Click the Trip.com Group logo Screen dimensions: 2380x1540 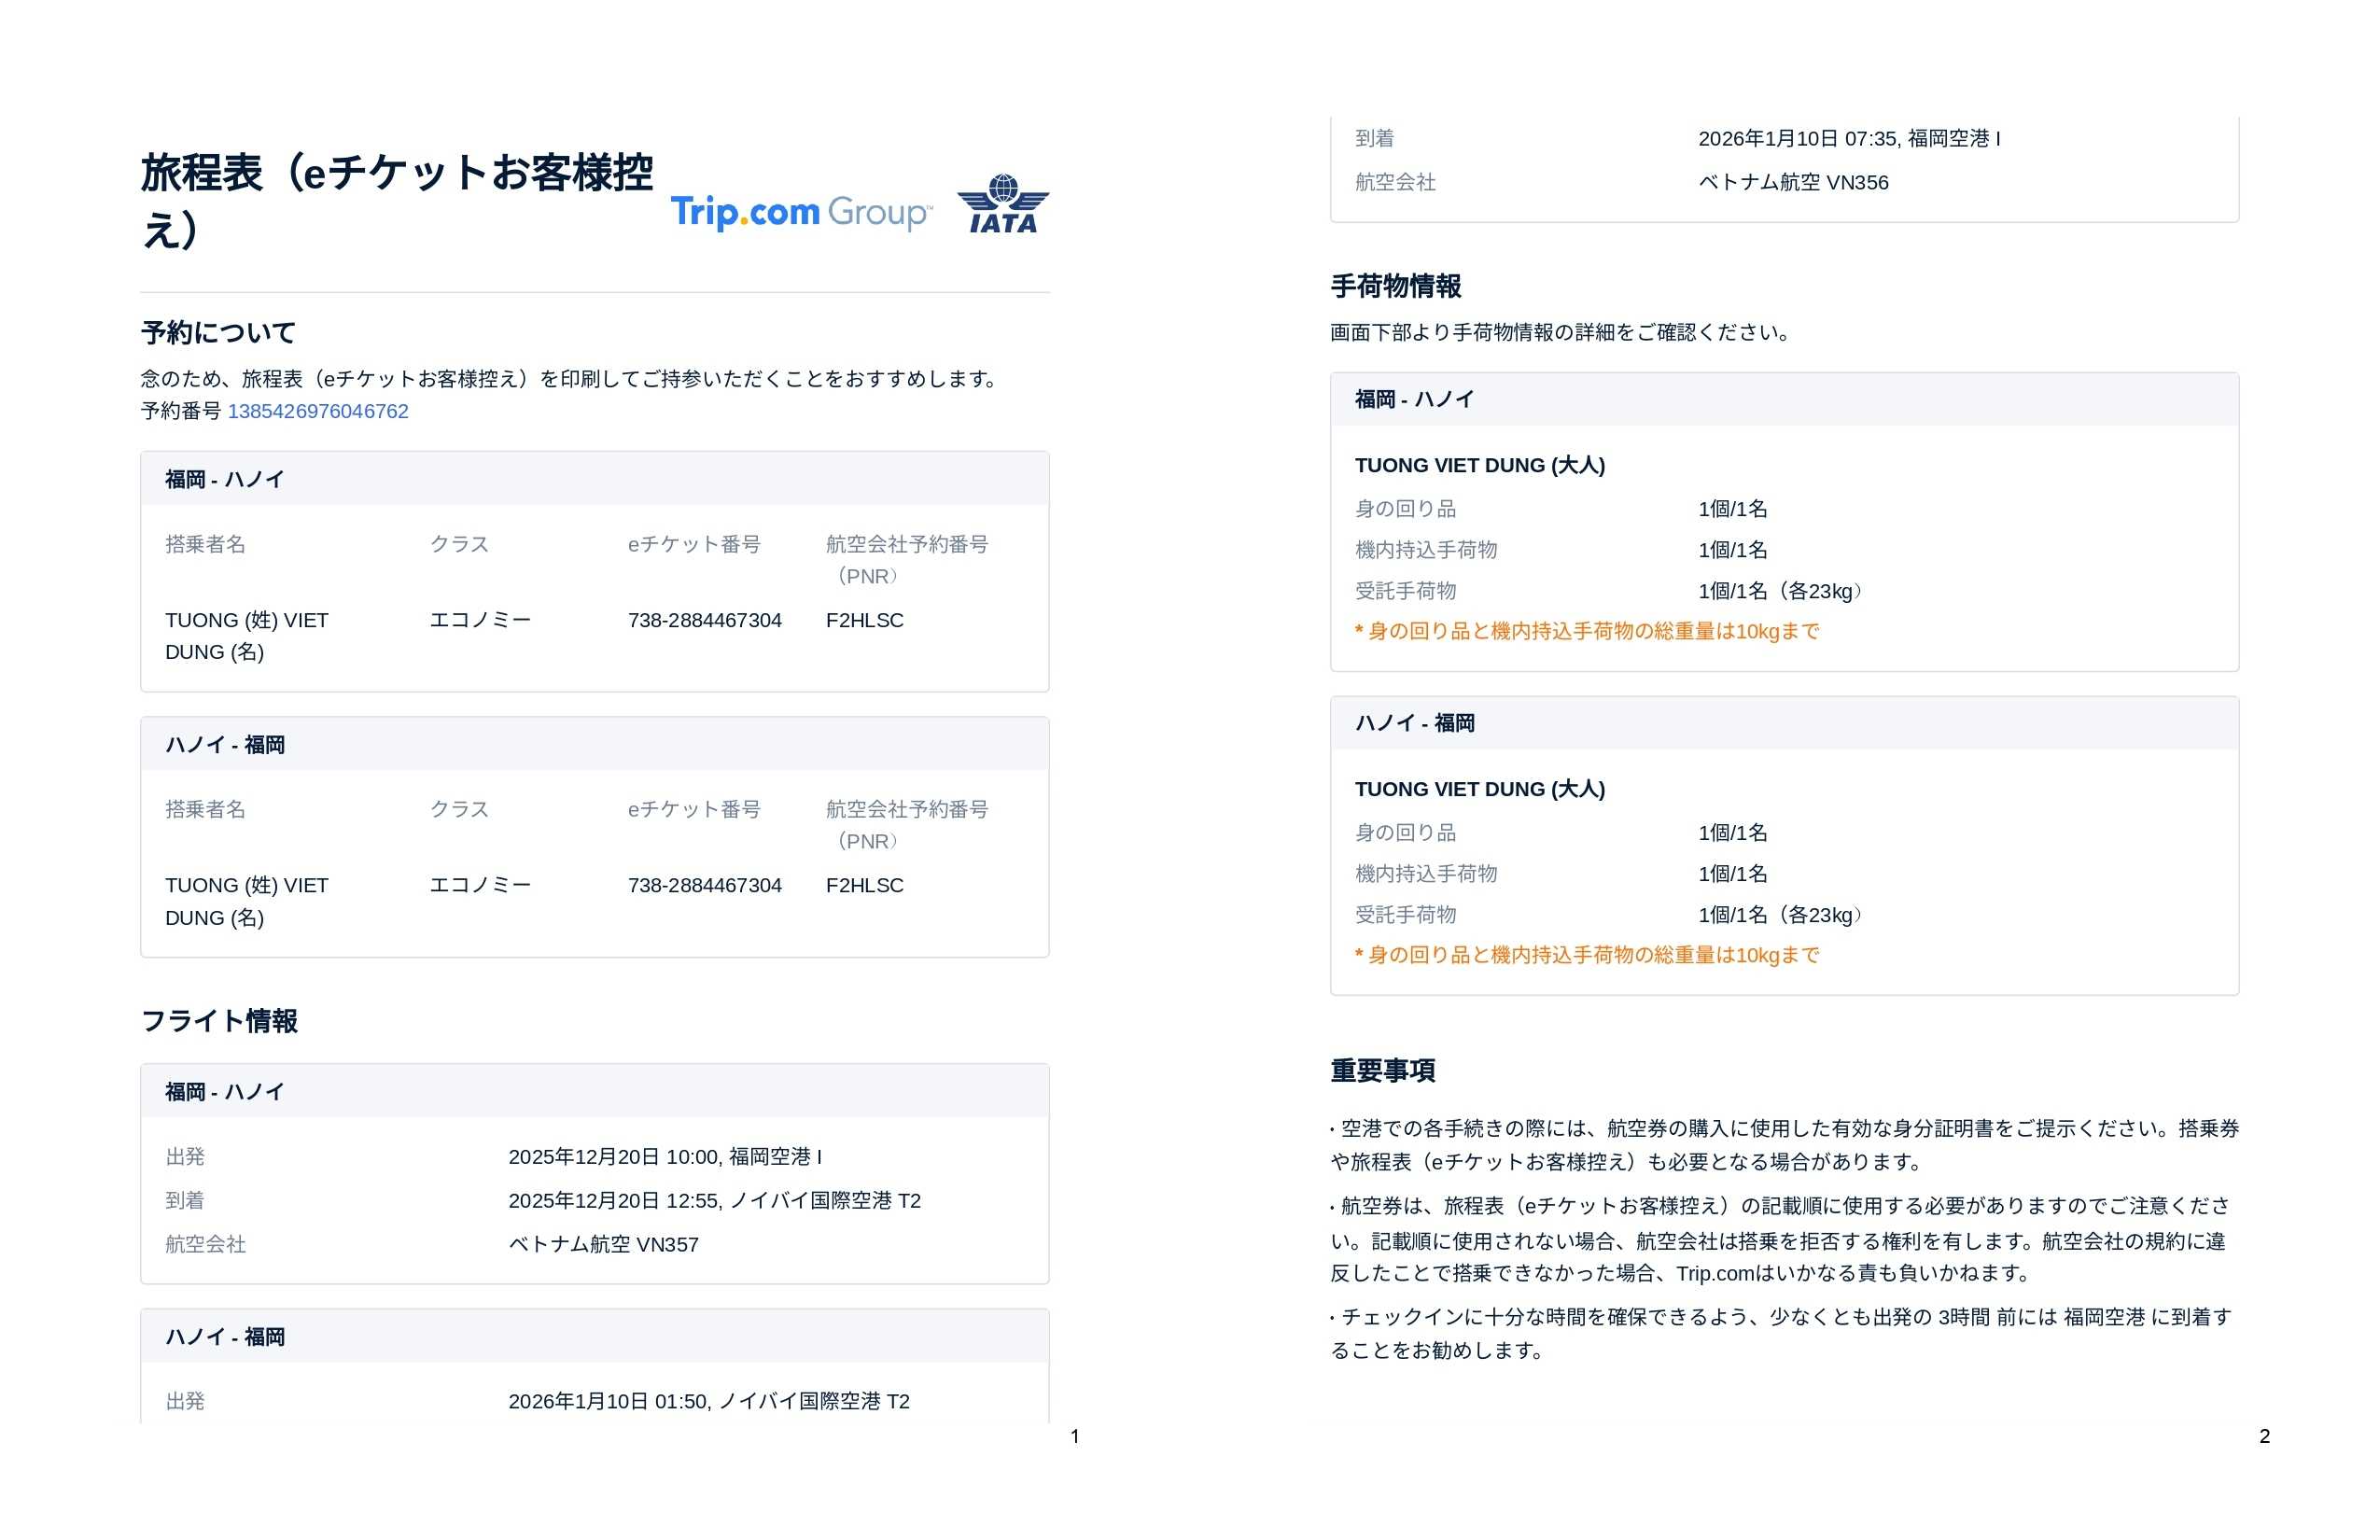click(800, 212)
